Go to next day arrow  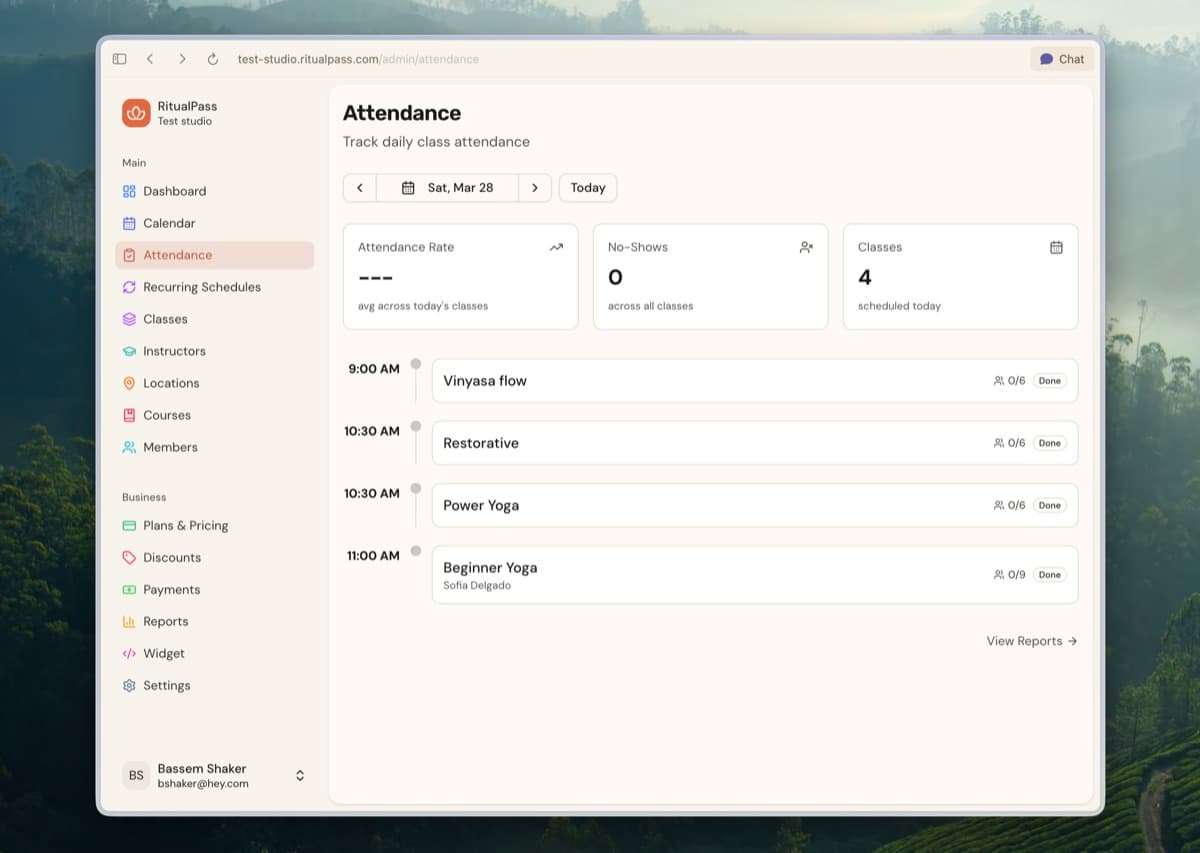[535, 188]
